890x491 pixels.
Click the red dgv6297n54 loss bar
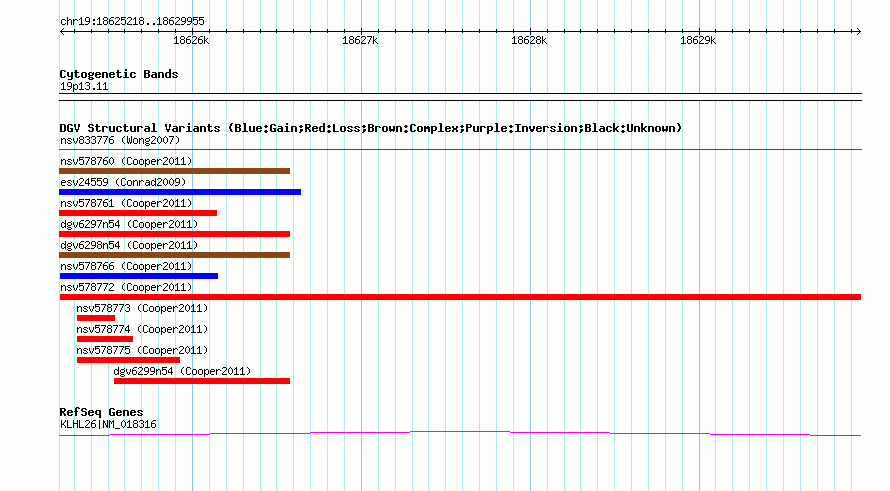point(175,234)
